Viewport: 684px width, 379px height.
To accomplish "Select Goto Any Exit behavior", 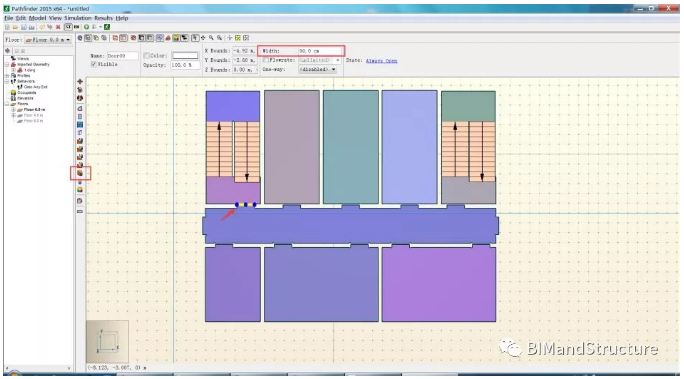I will pos(36,87).
